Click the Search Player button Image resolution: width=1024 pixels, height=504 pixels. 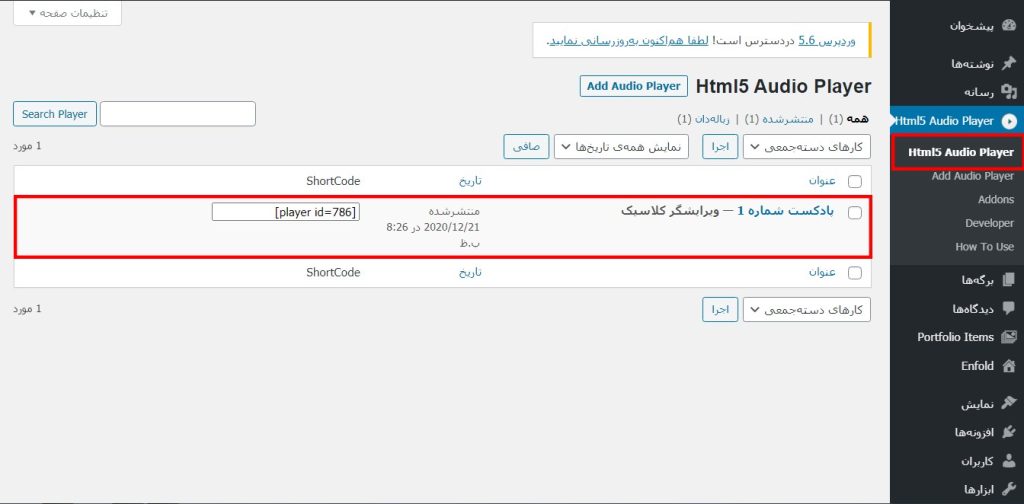(55, 114)
